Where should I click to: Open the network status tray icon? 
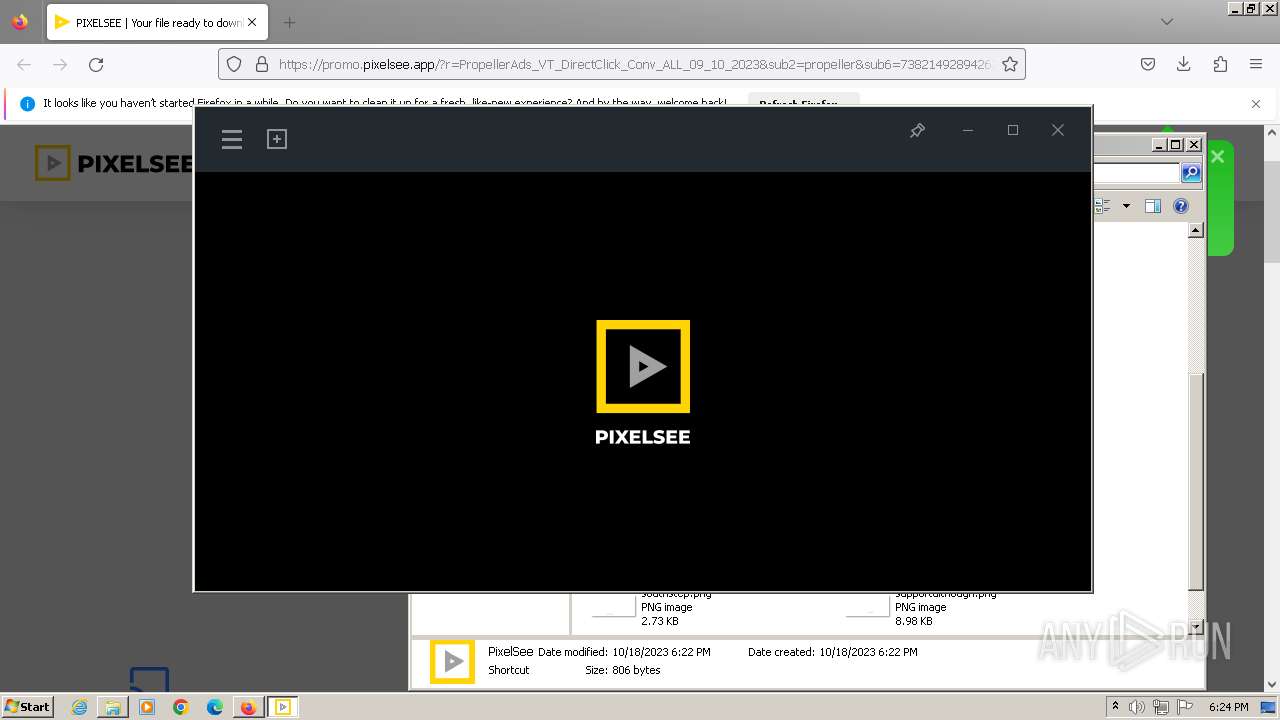pyautogui.click(x=1161, y=707)
